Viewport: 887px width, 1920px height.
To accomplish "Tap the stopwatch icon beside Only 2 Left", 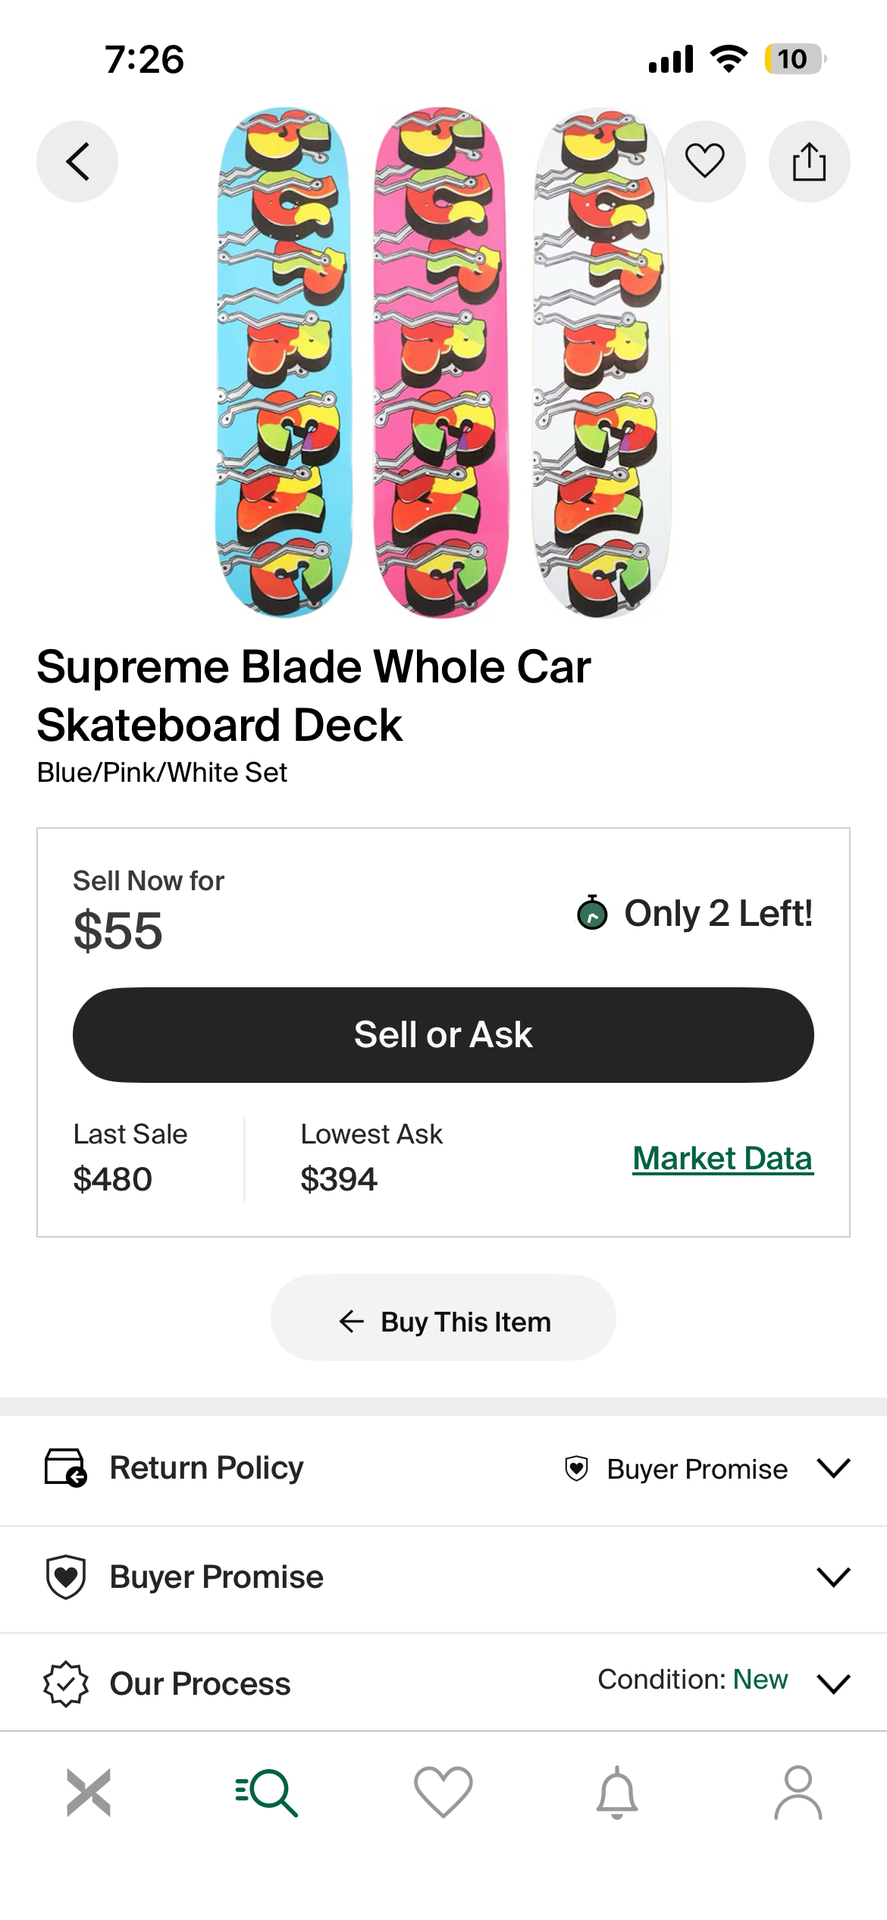I will click(x=592, y=912).
